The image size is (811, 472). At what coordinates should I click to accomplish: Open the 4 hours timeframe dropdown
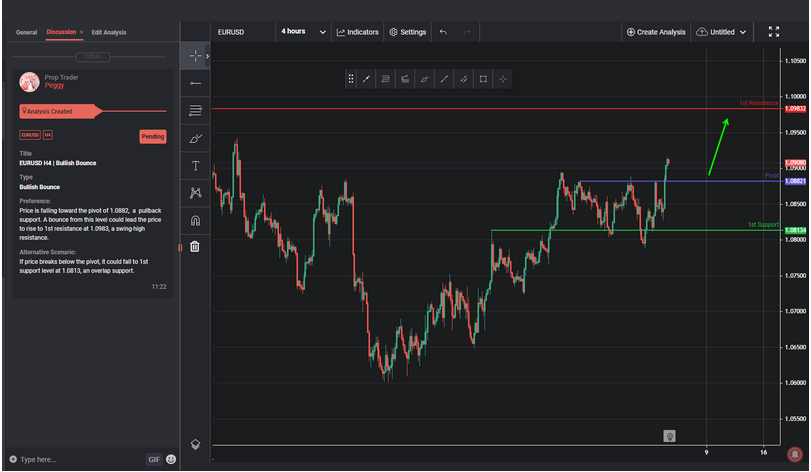click(x=303, y=32)
